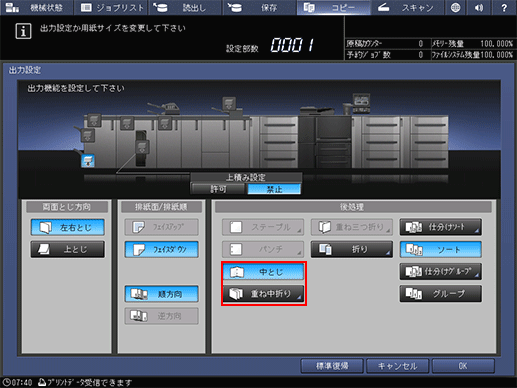Select the tray icon on the upper left finisher
517x388 pixels.
[94, 120]
